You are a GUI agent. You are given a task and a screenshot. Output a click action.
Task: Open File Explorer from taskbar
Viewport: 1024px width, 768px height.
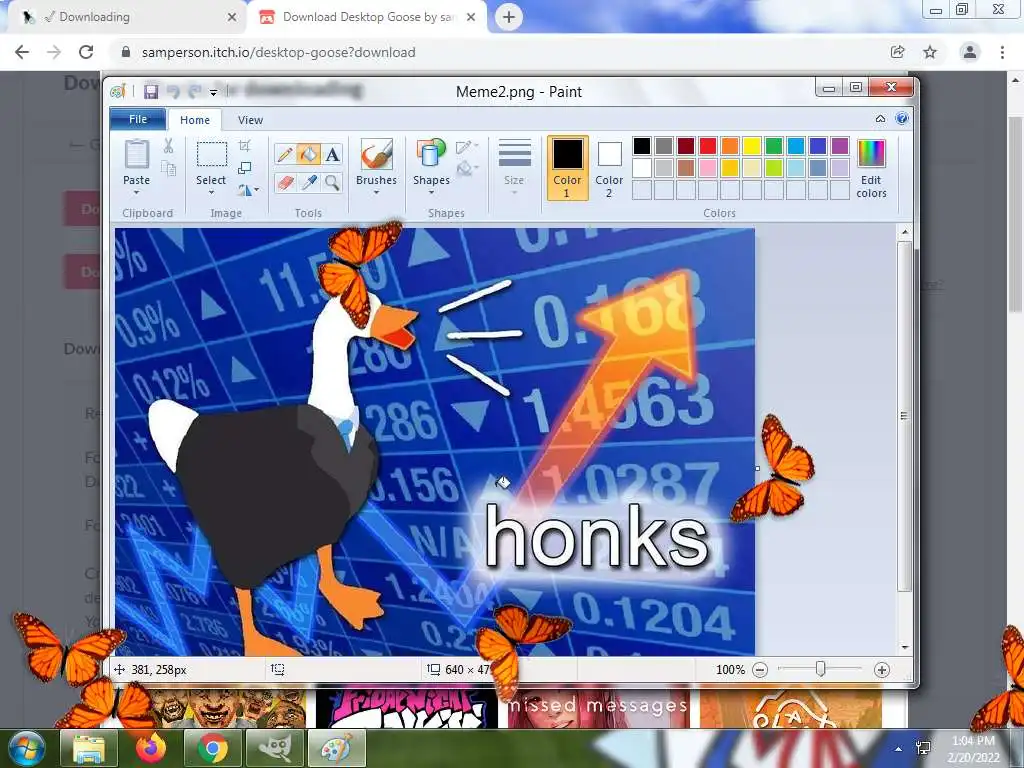(x=89, y=748)
